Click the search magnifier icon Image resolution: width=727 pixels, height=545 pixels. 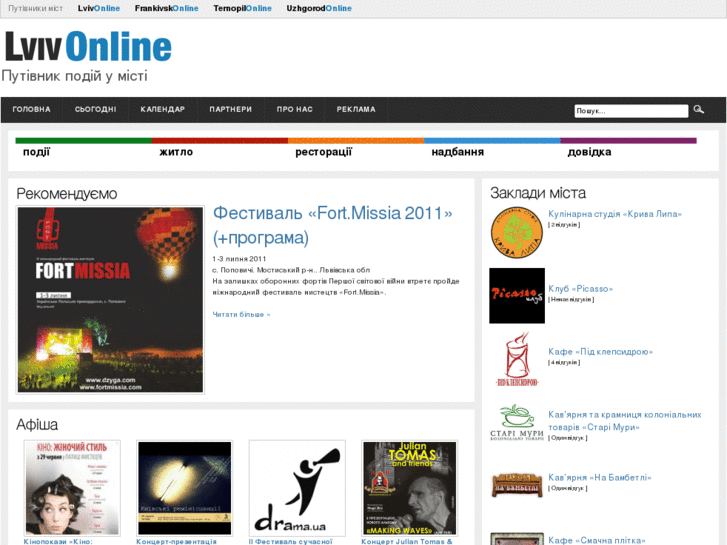coord(699,109)
